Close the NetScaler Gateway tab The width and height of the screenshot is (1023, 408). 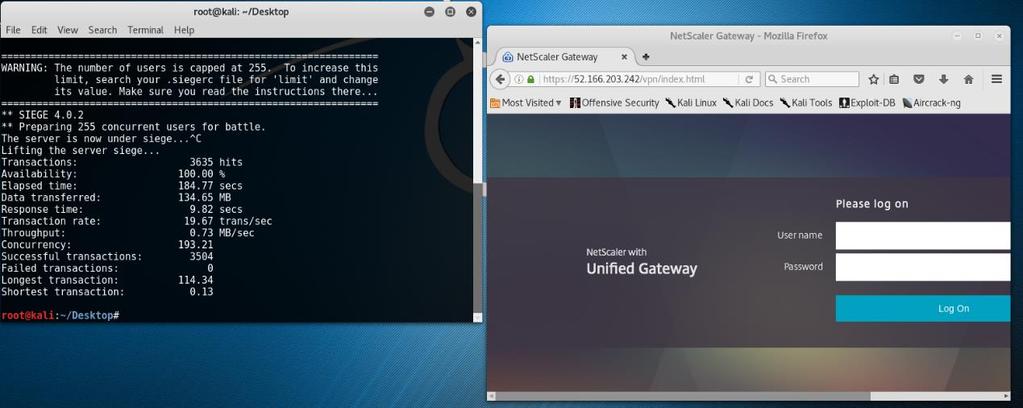click(624, 57)
